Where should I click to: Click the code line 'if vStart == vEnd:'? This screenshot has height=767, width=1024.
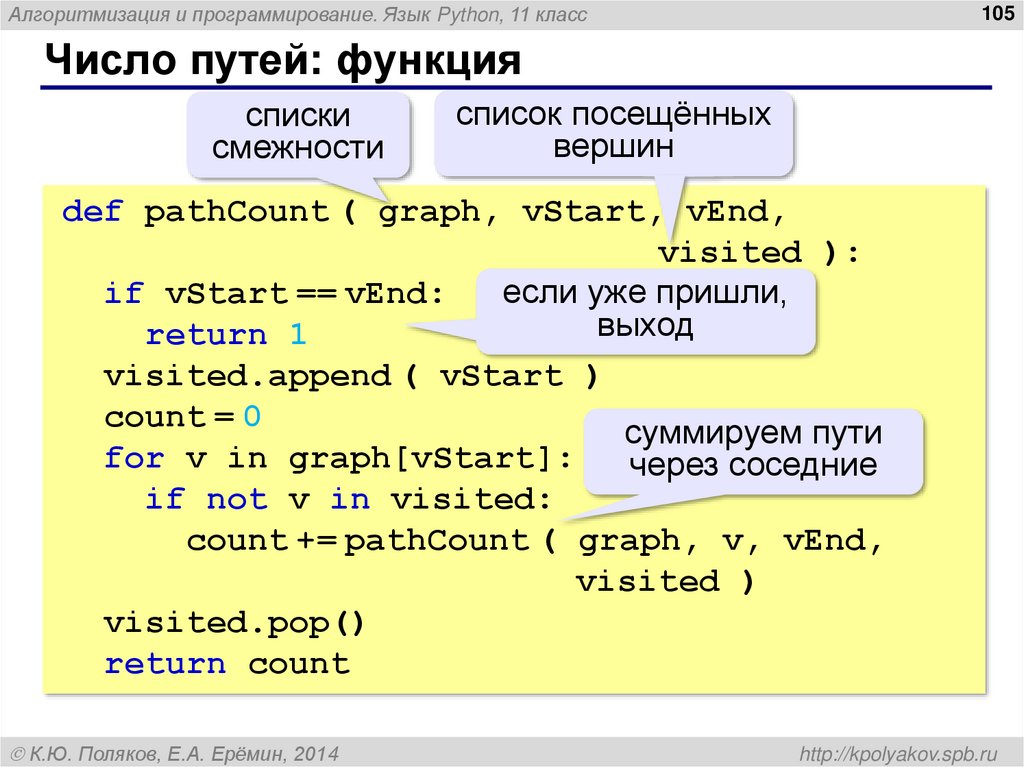[274, 294]
